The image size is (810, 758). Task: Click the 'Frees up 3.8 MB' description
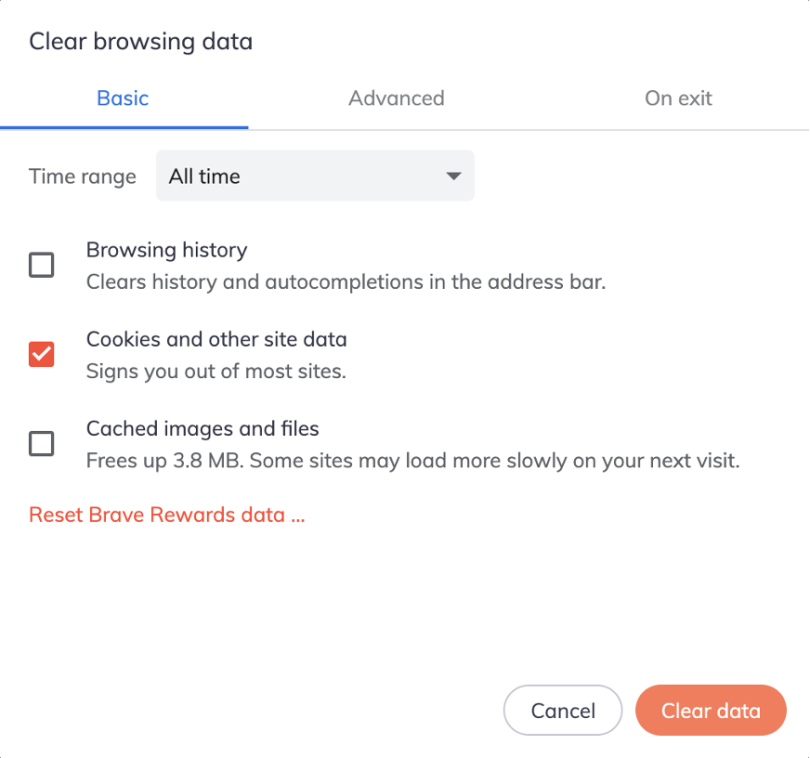point(413,461)
